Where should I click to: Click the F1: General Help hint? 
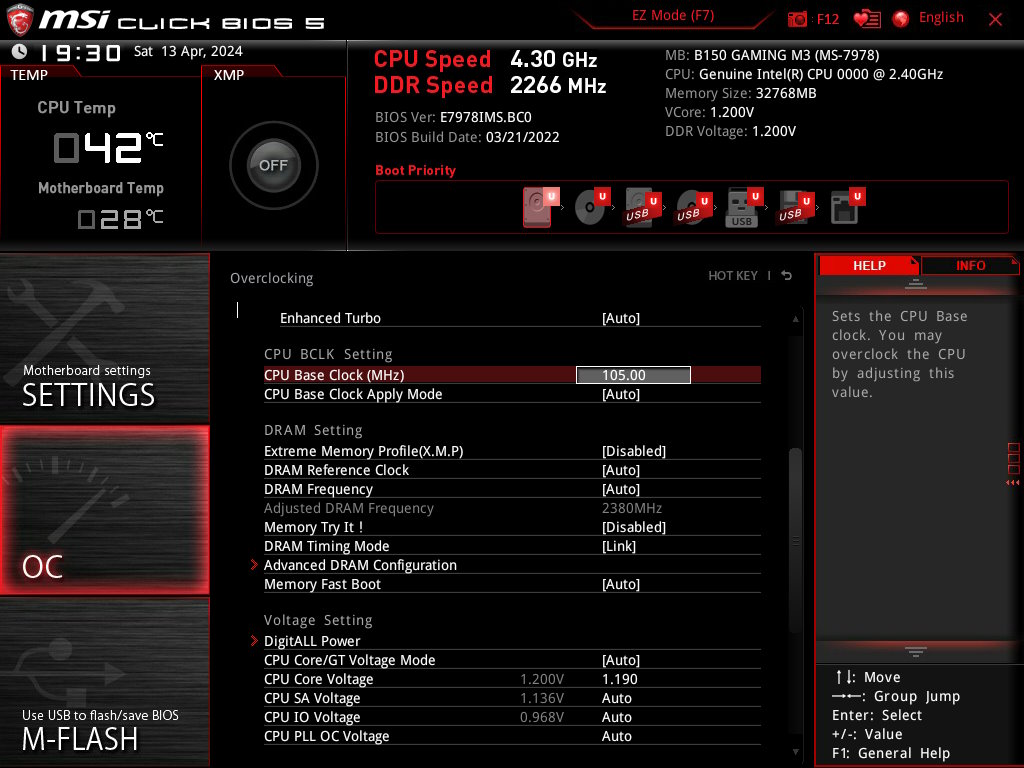[x=891, y=753]
